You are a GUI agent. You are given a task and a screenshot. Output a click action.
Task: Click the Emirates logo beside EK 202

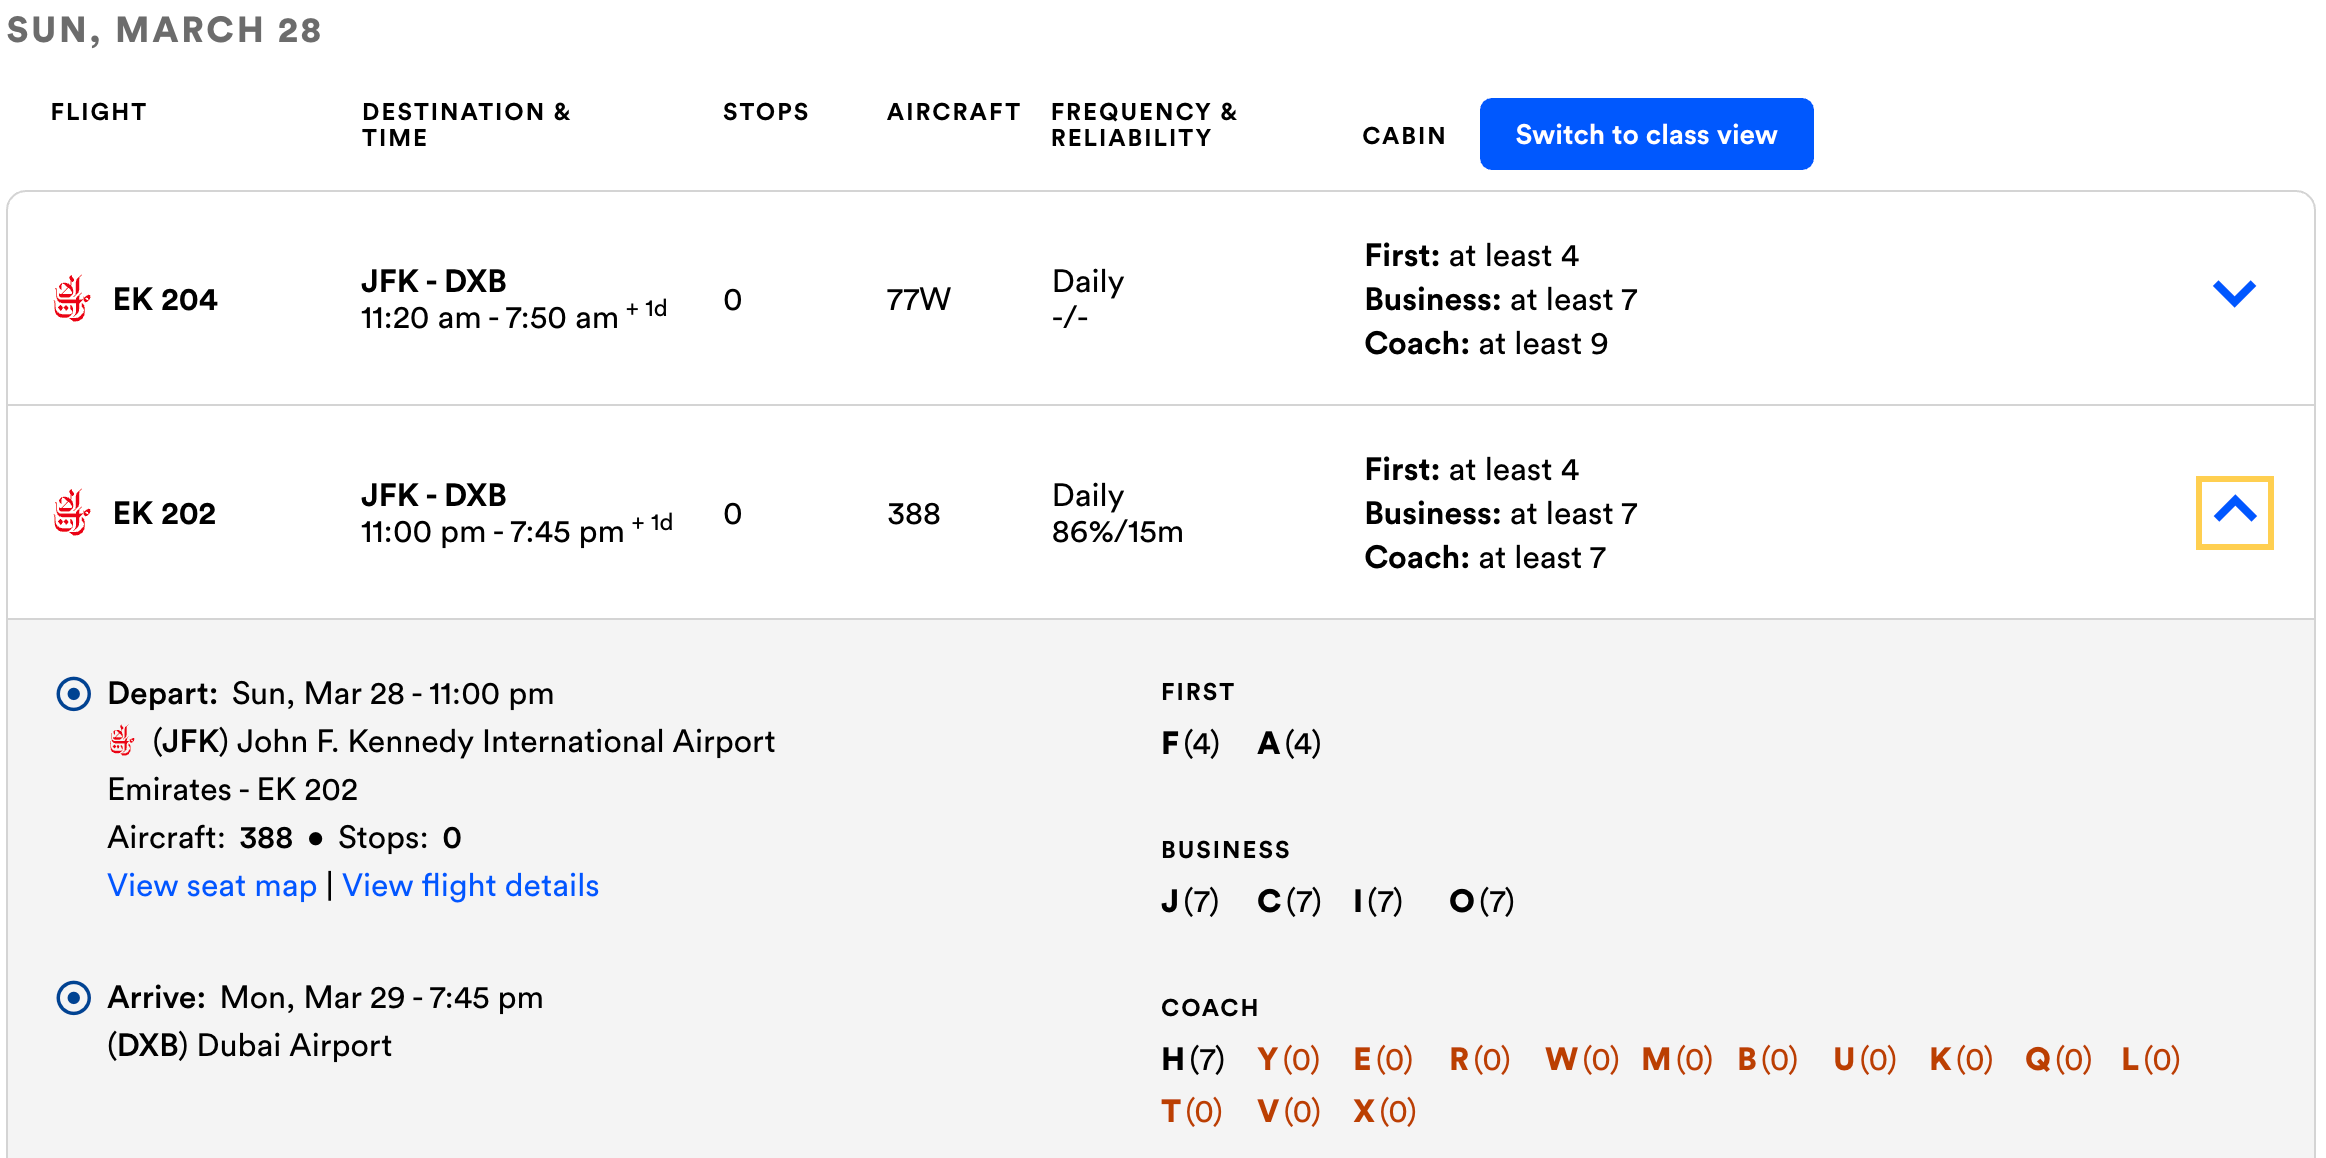coord(71,513)
